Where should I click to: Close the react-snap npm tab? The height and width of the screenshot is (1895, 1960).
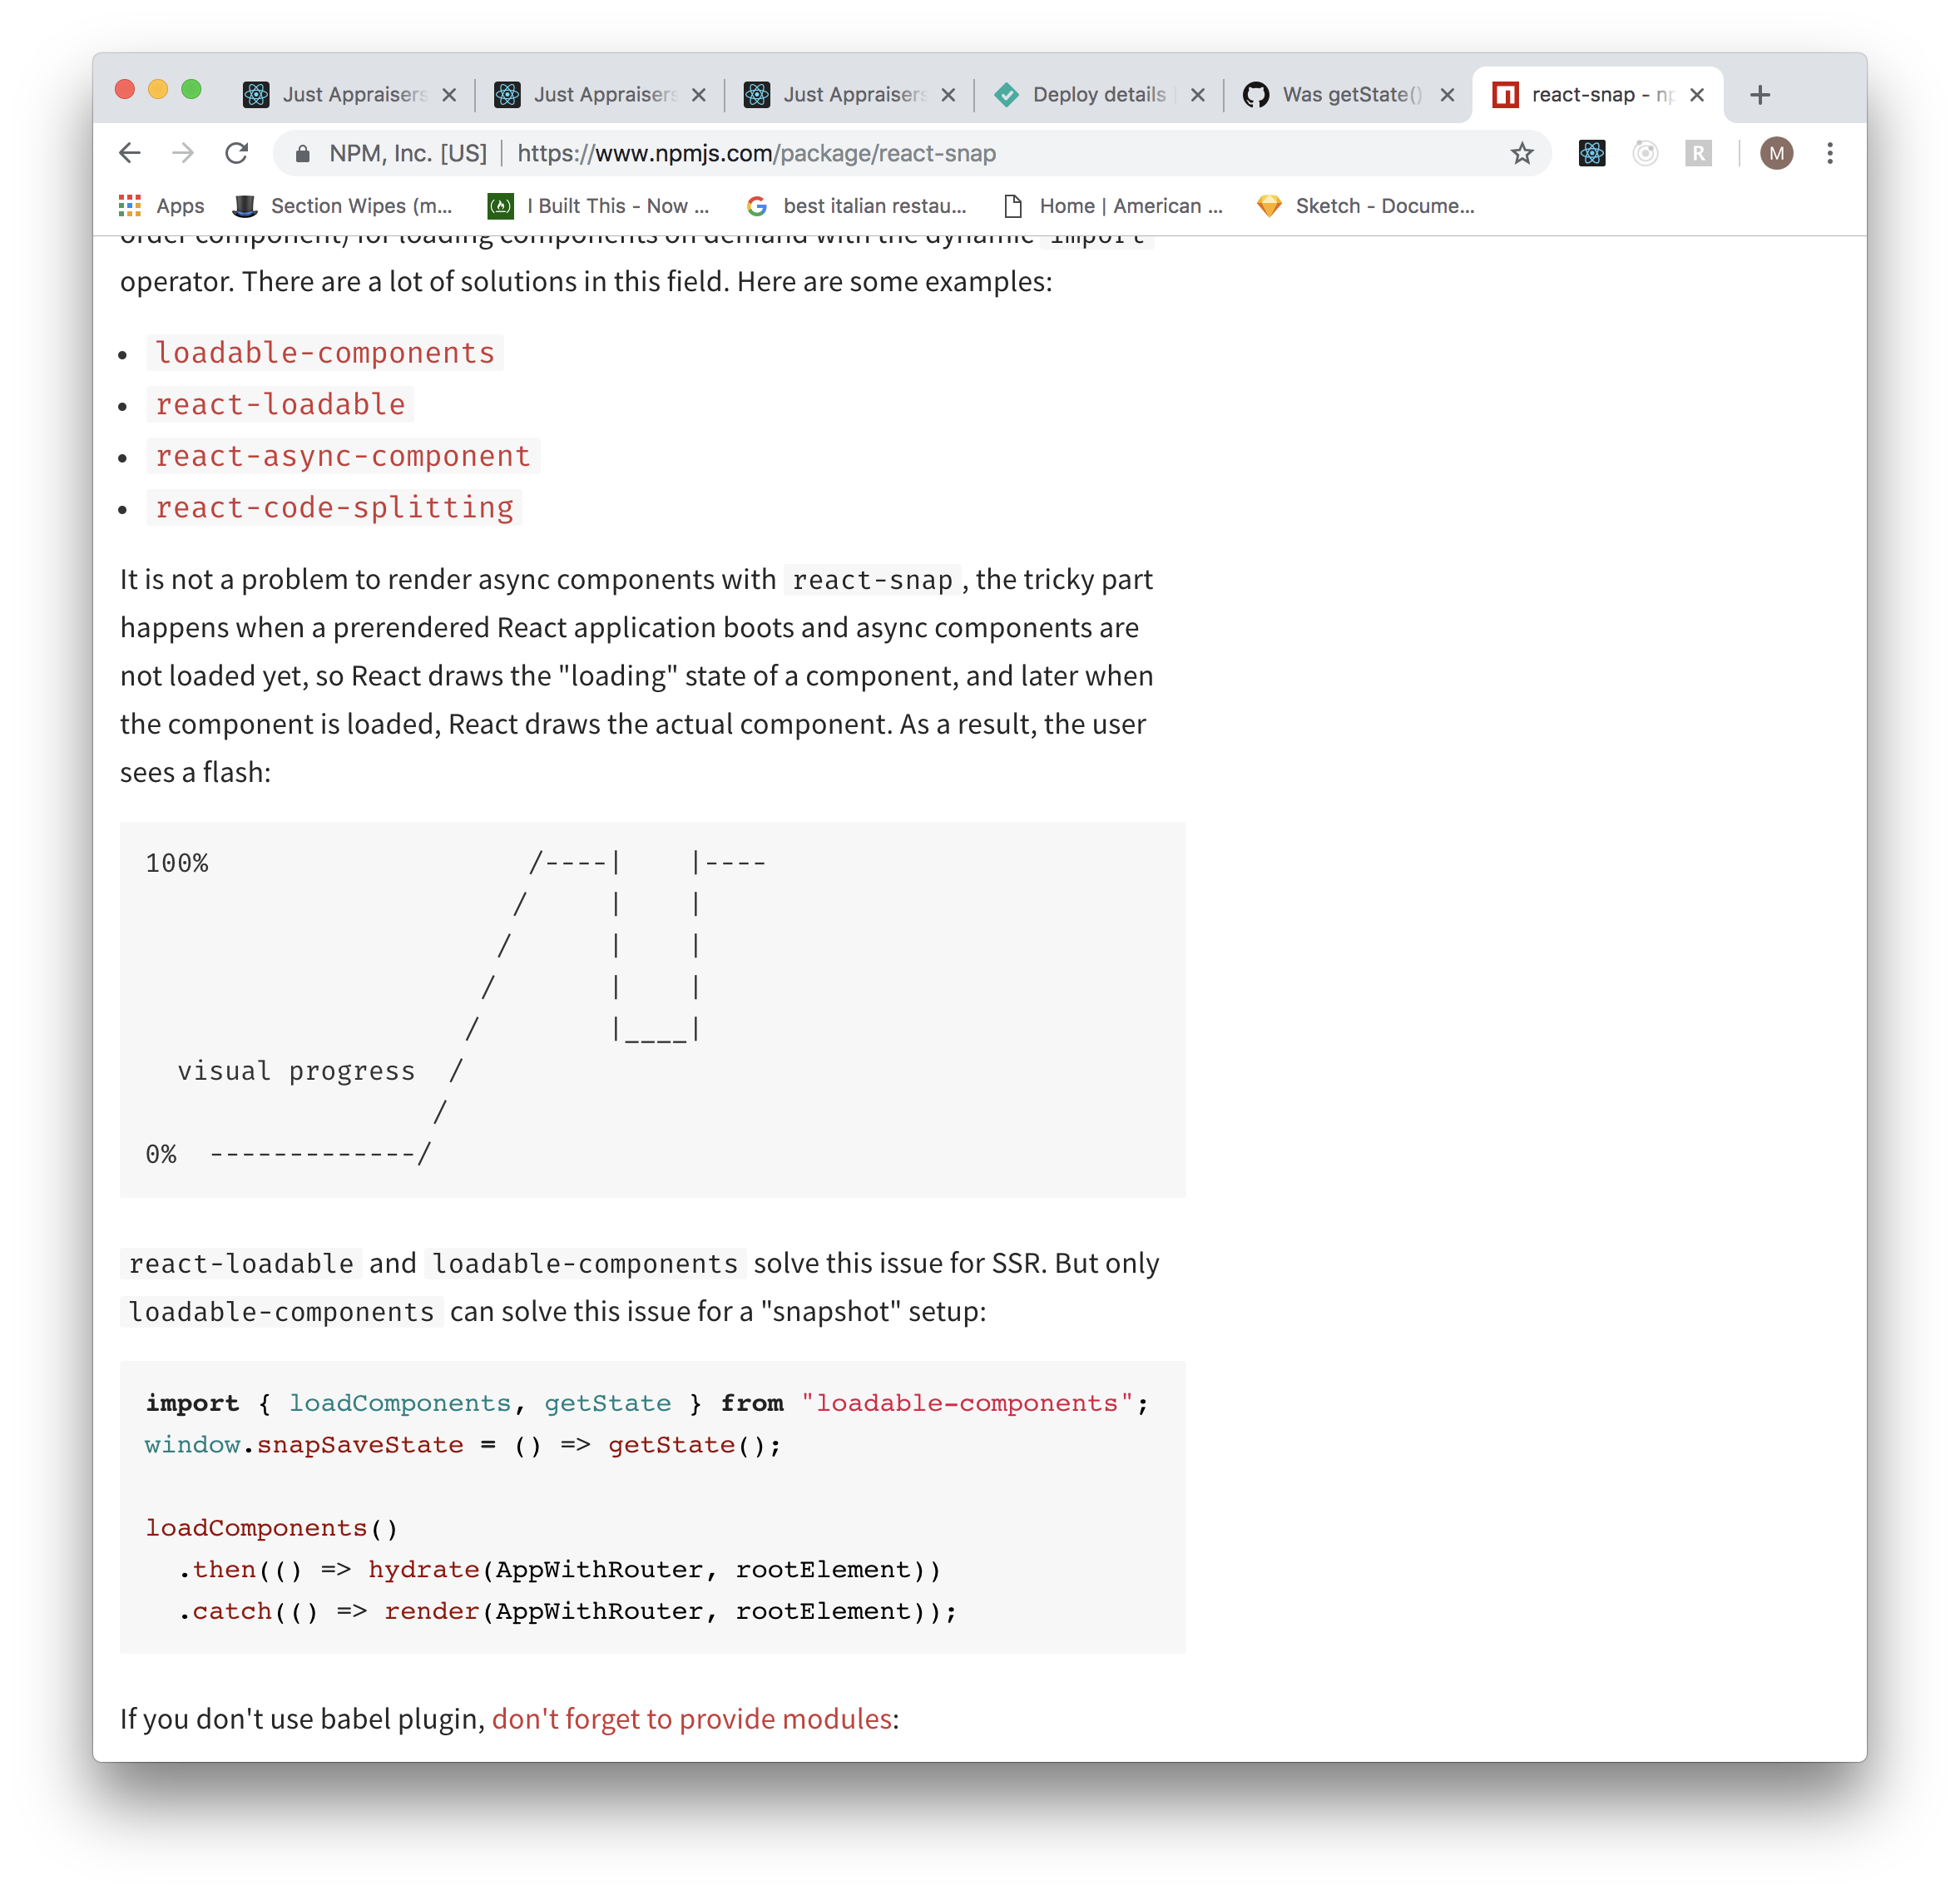(x=1697, y=95)
